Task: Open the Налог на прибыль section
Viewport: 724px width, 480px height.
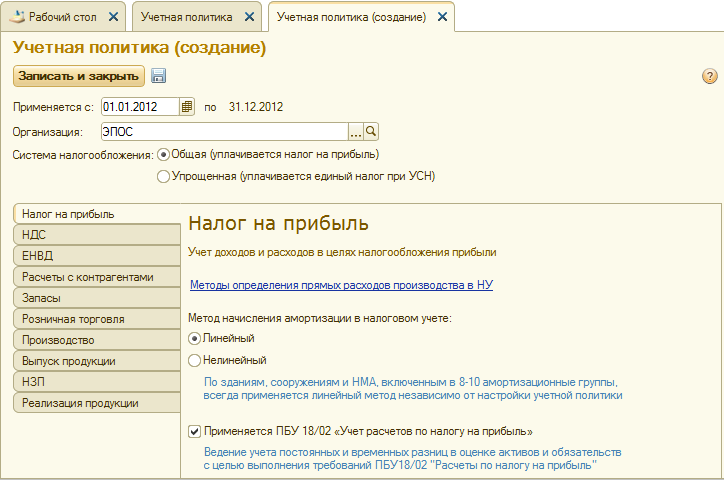Action: tap(97, 214)
